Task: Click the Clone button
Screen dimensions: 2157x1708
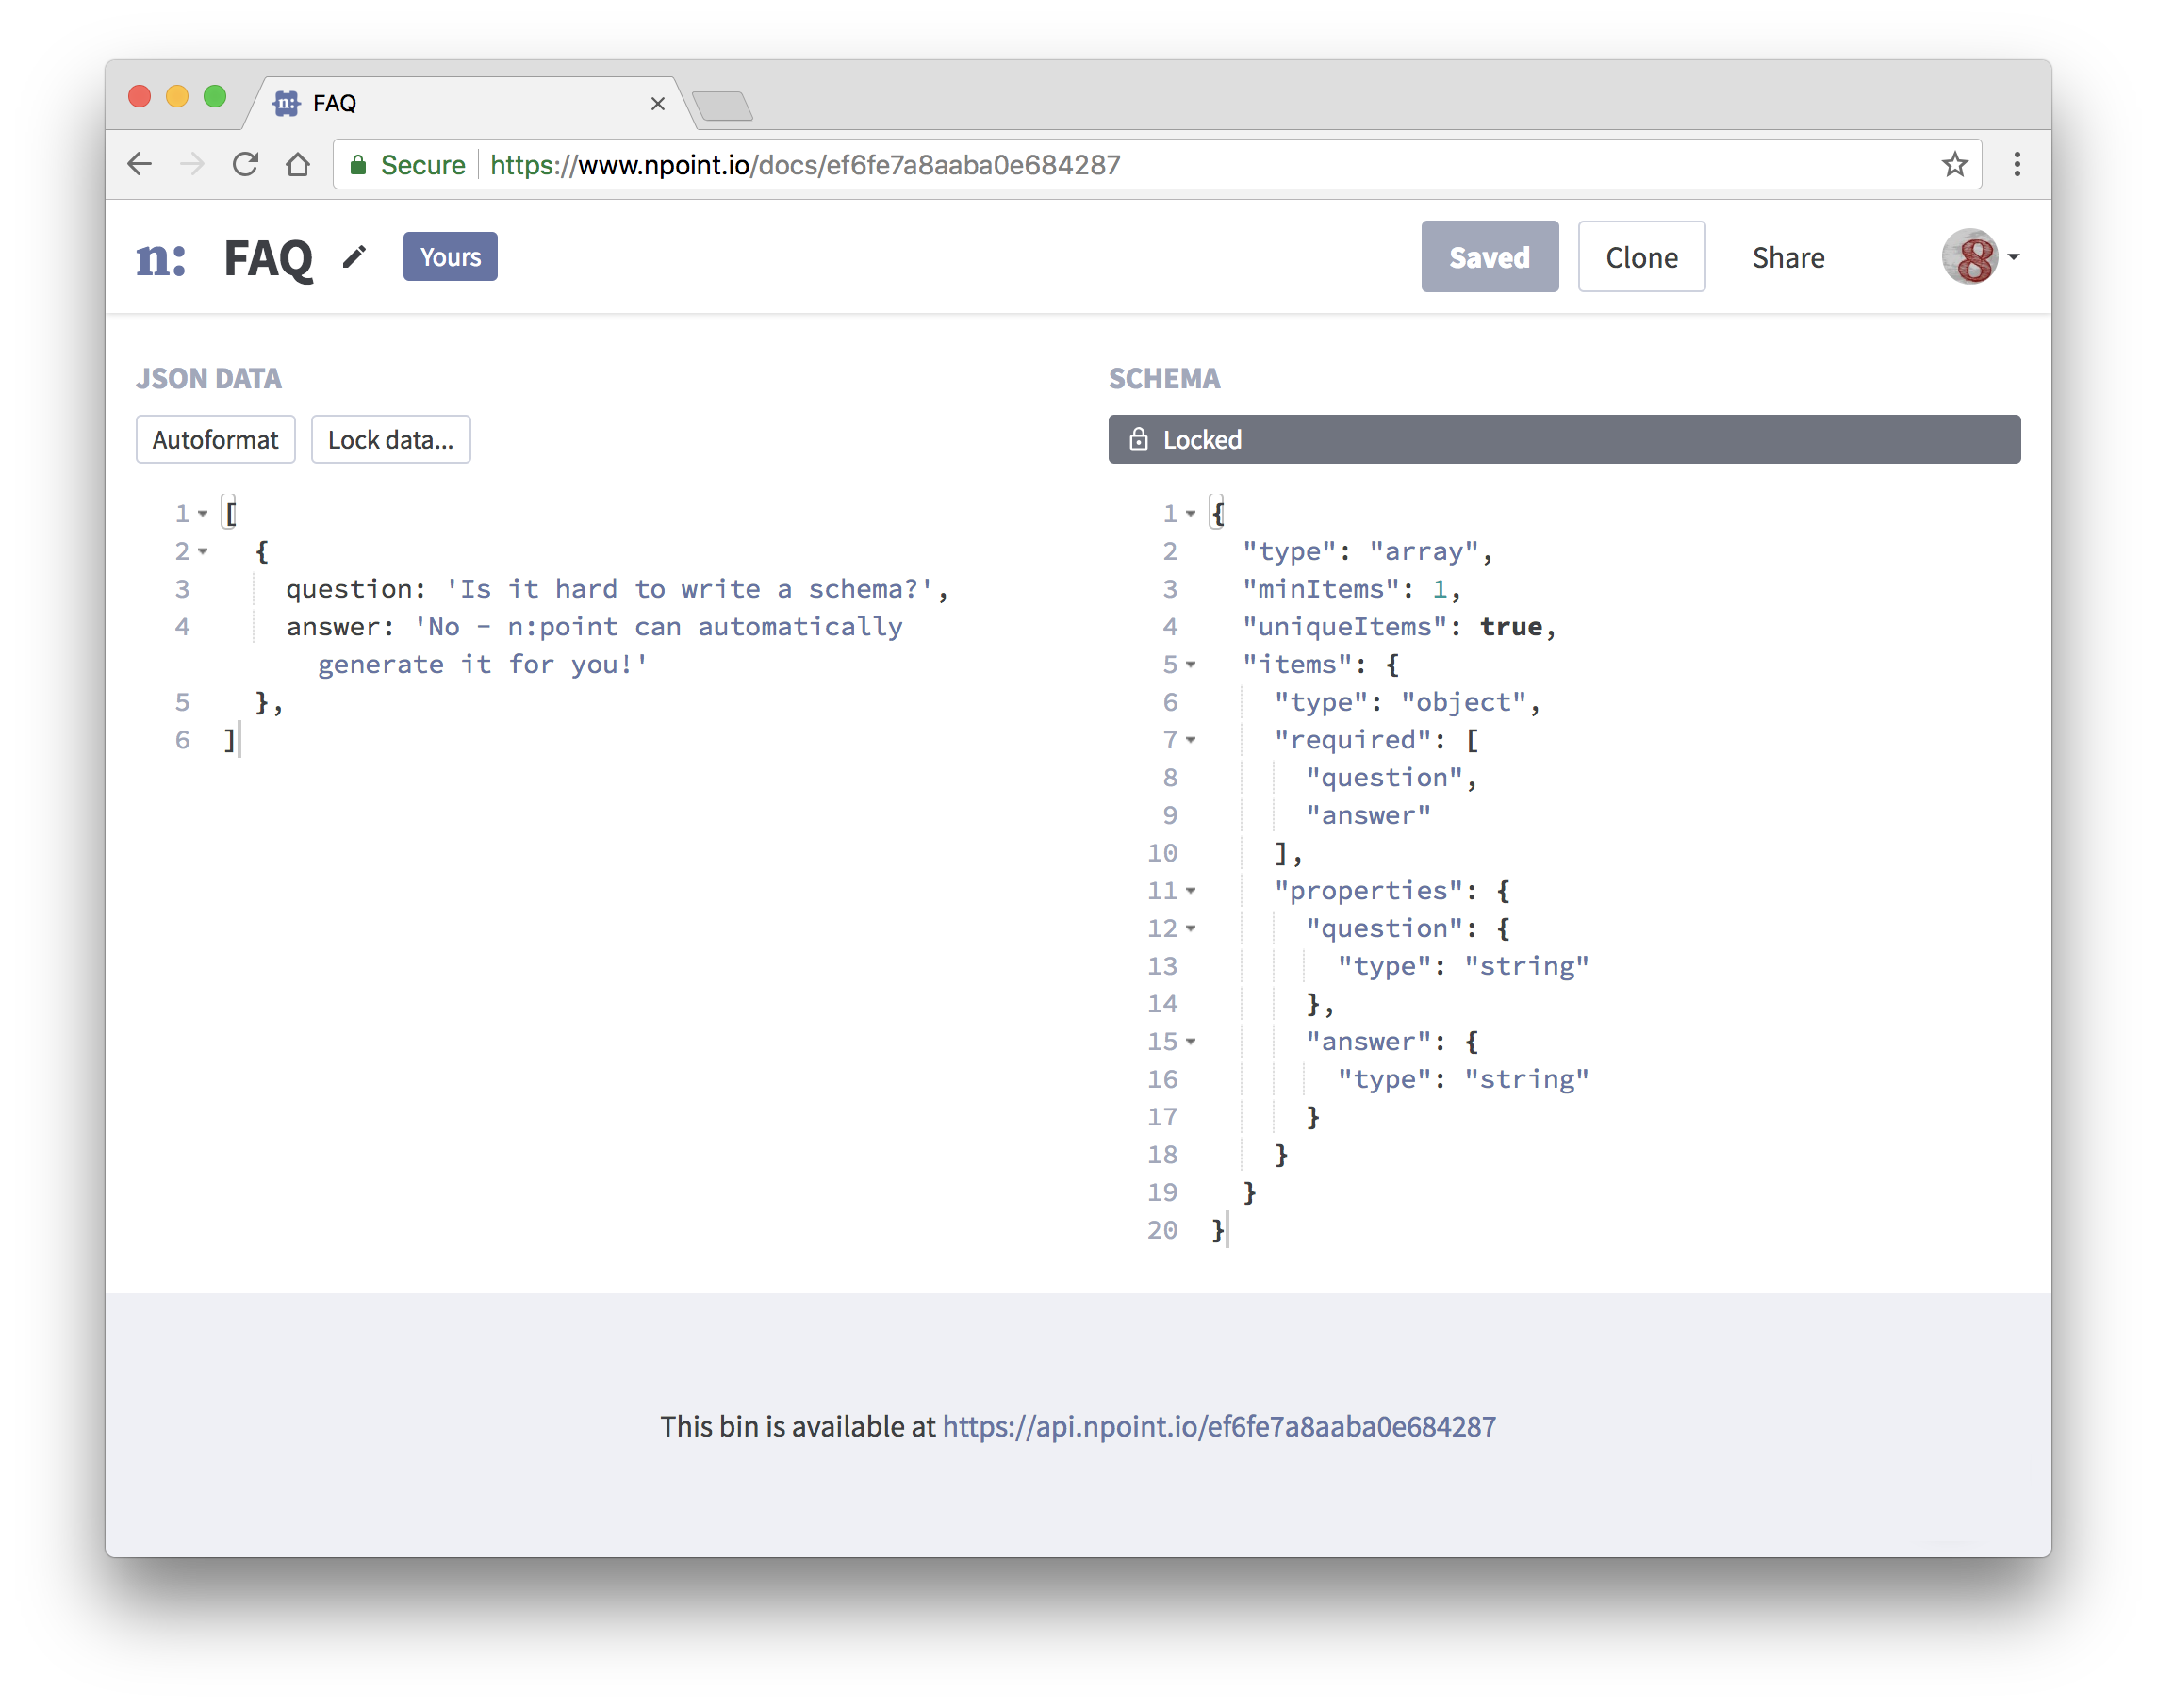Action: click(1640, 257)
